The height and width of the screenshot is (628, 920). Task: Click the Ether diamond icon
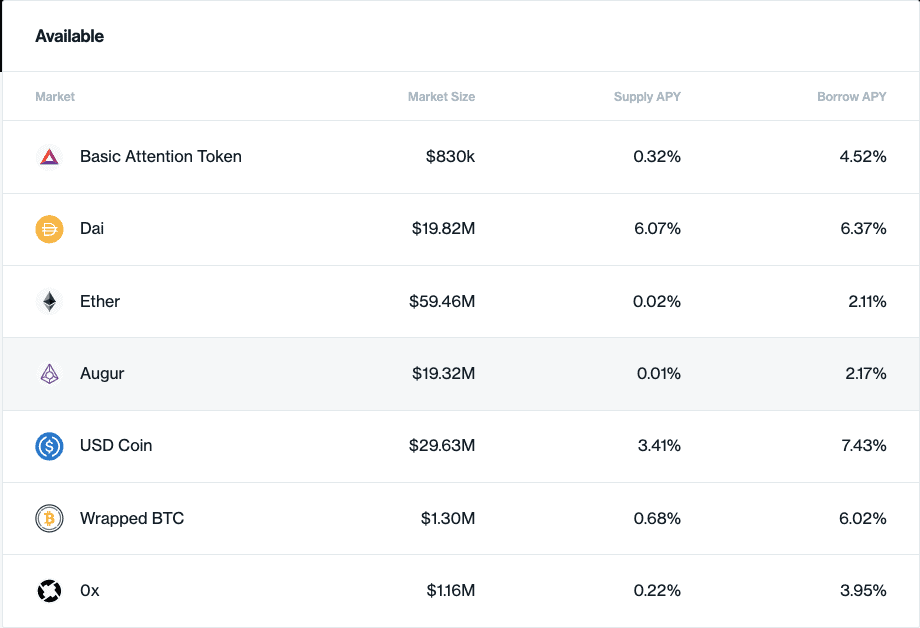pyautogui.click(x=49, y=302)
